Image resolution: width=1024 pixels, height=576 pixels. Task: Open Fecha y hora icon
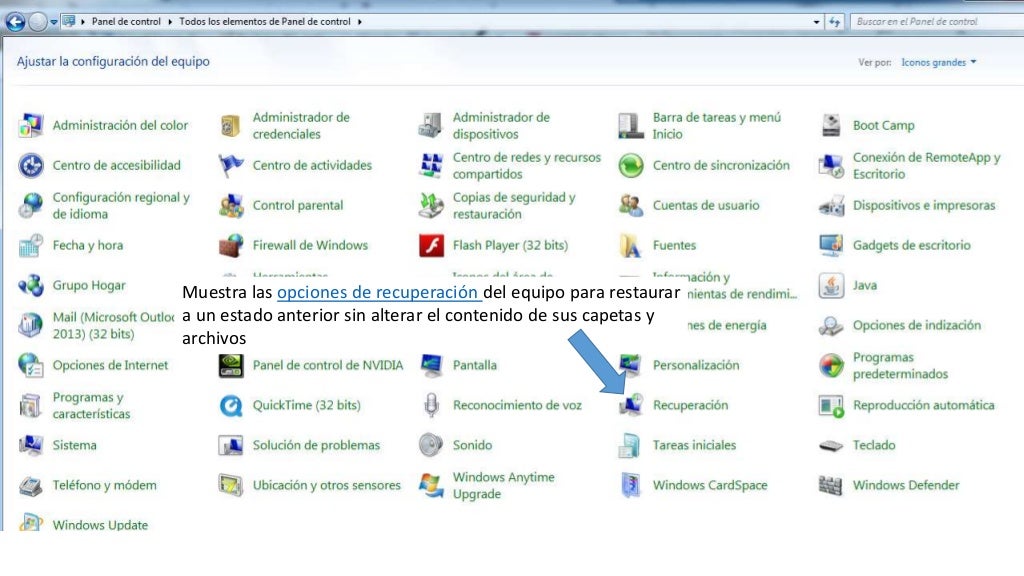[x=31, y=246]
